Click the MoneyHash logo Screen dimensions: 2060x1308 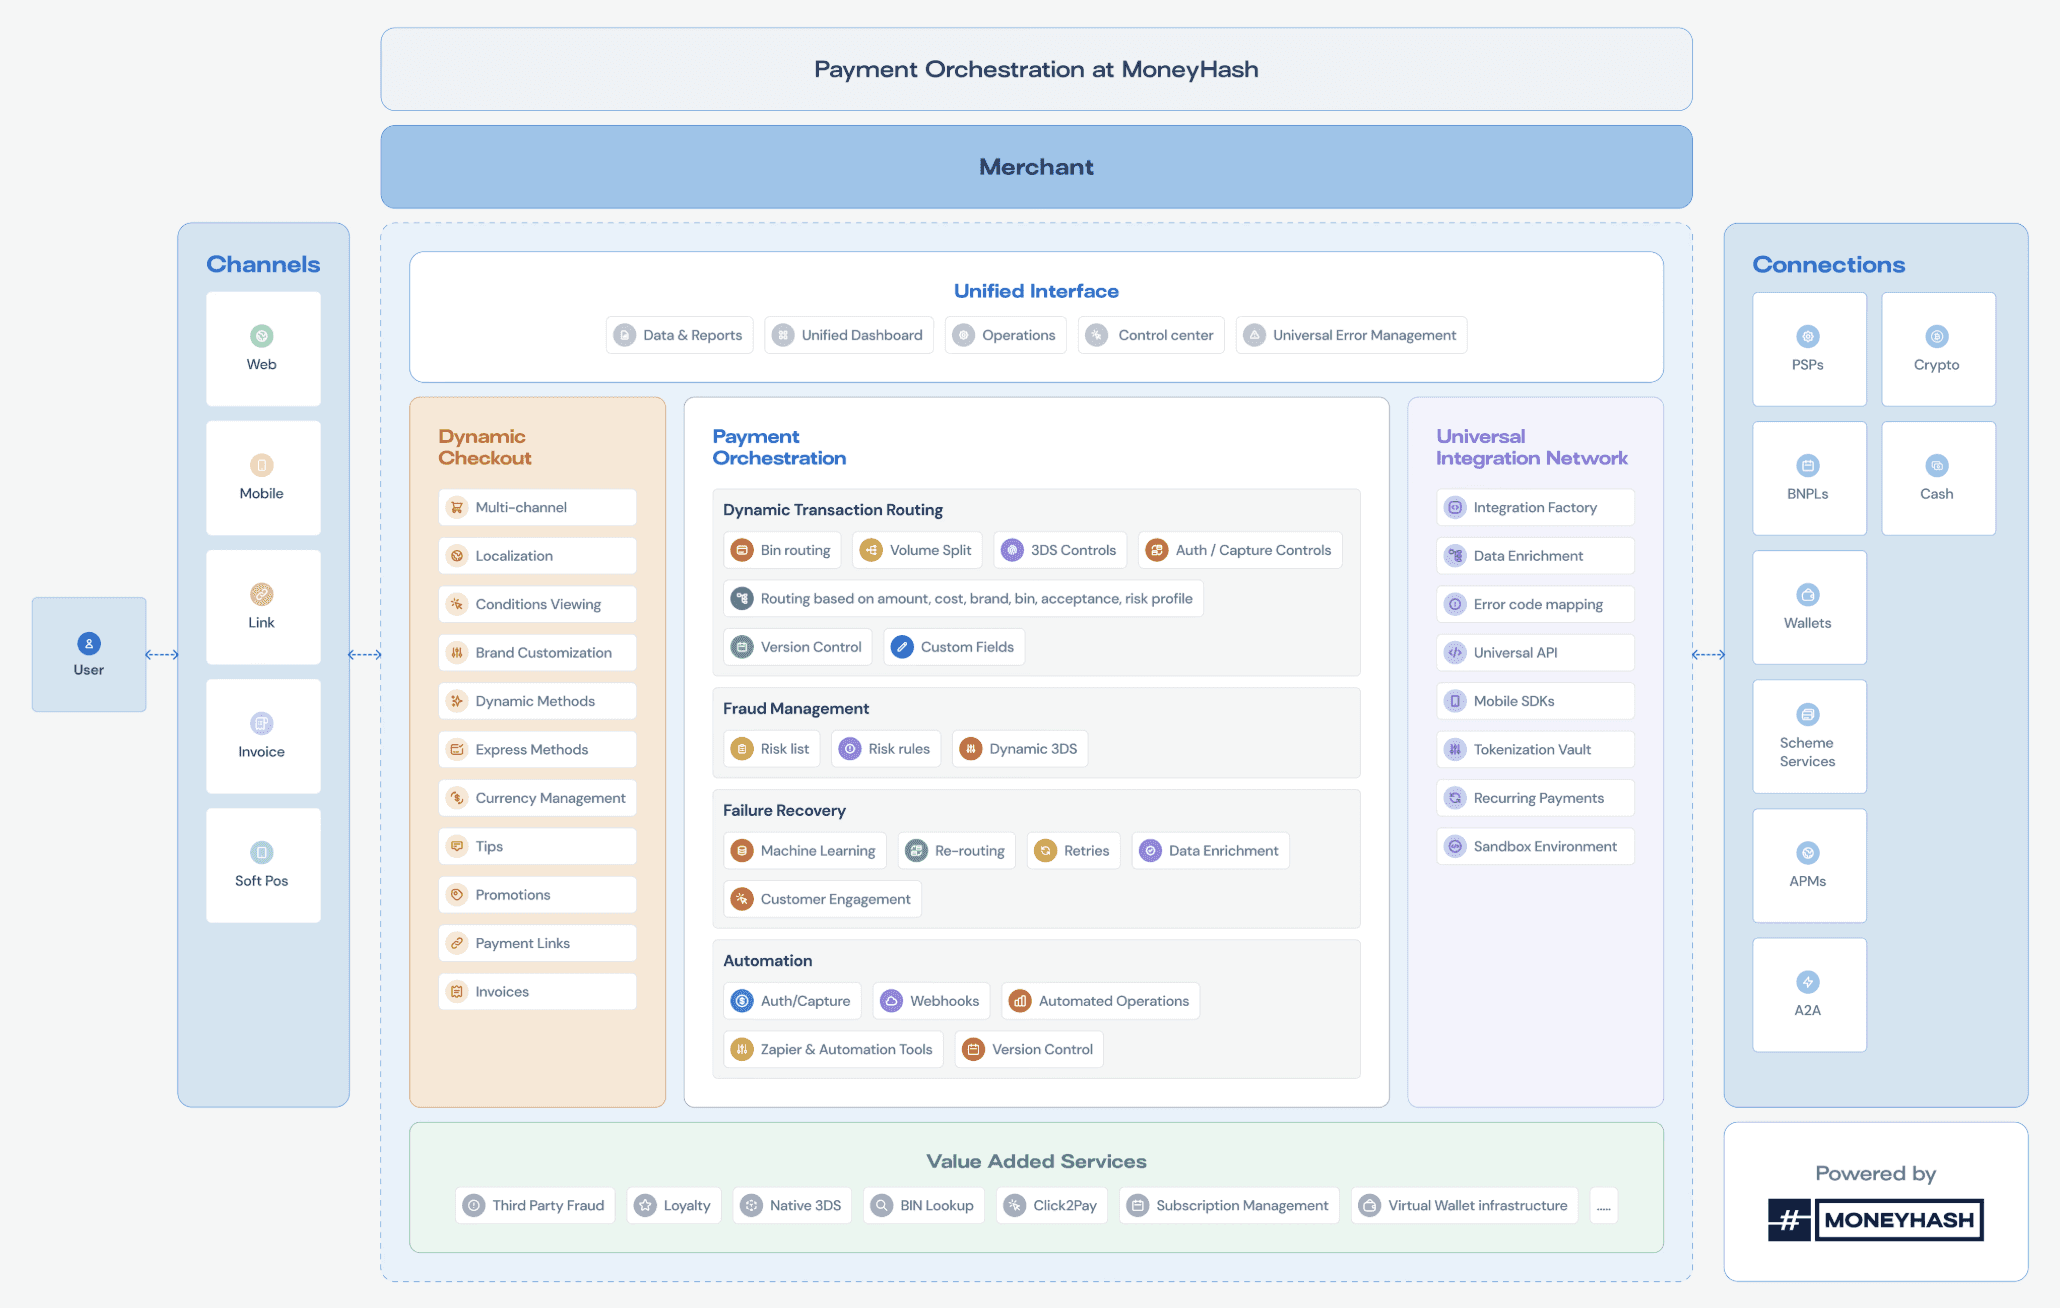1876,1219
